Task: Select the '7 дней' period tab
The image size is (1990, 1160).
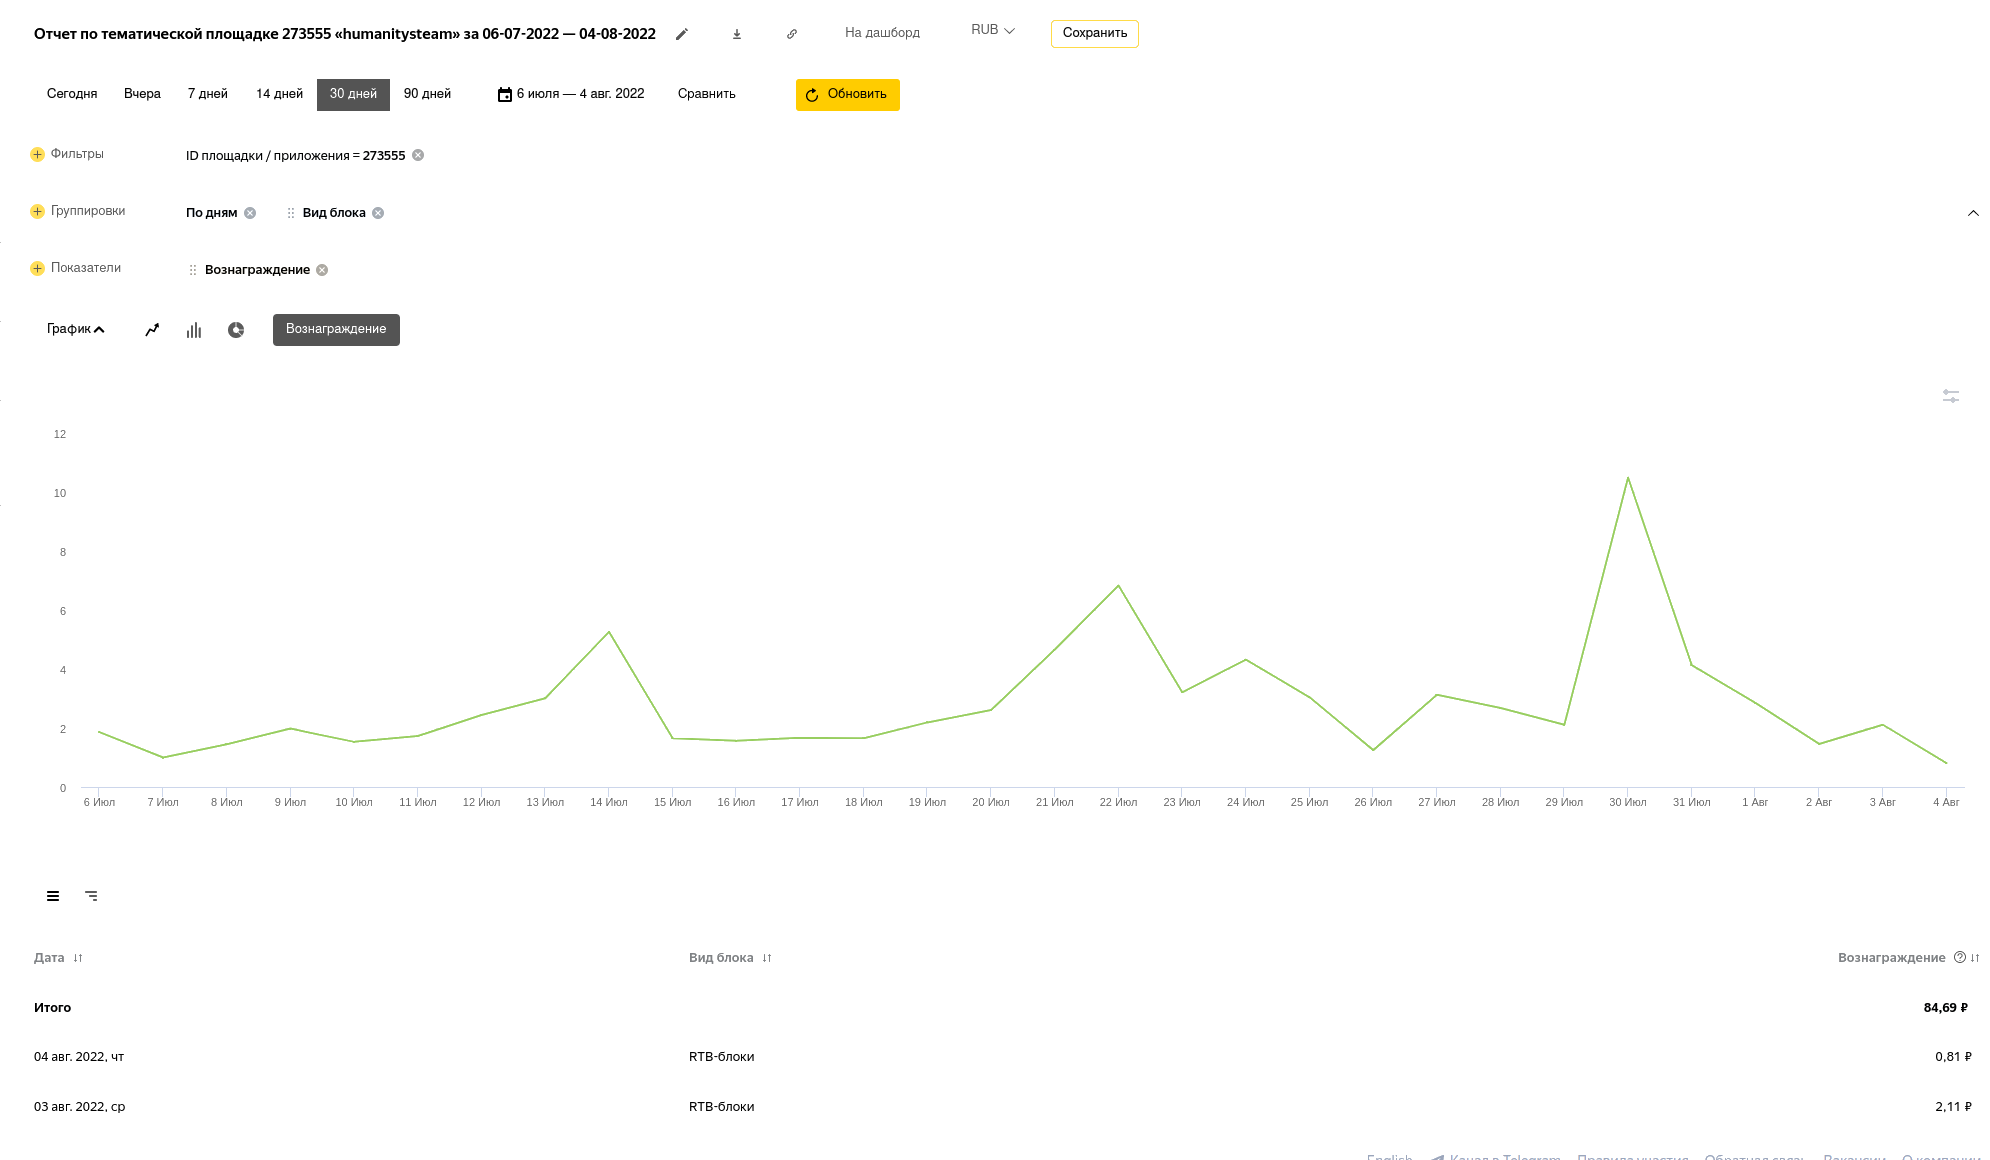Action: [208, 94]
